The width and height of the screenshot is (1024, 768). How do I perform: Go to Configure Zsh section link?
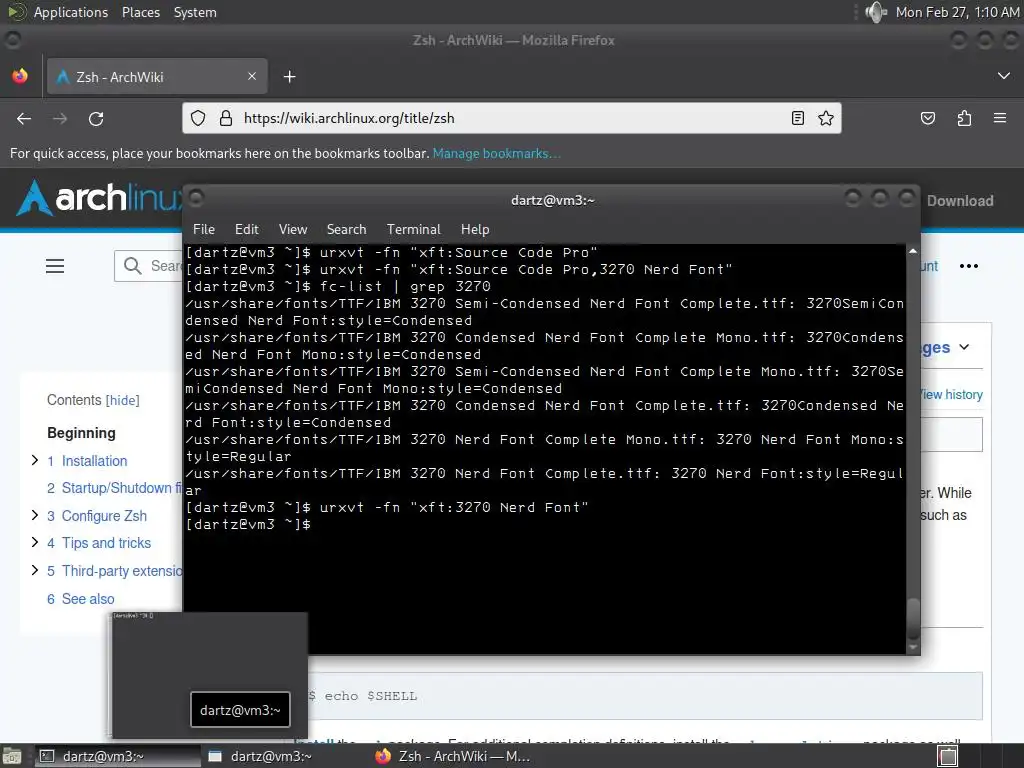pos(104,516)
